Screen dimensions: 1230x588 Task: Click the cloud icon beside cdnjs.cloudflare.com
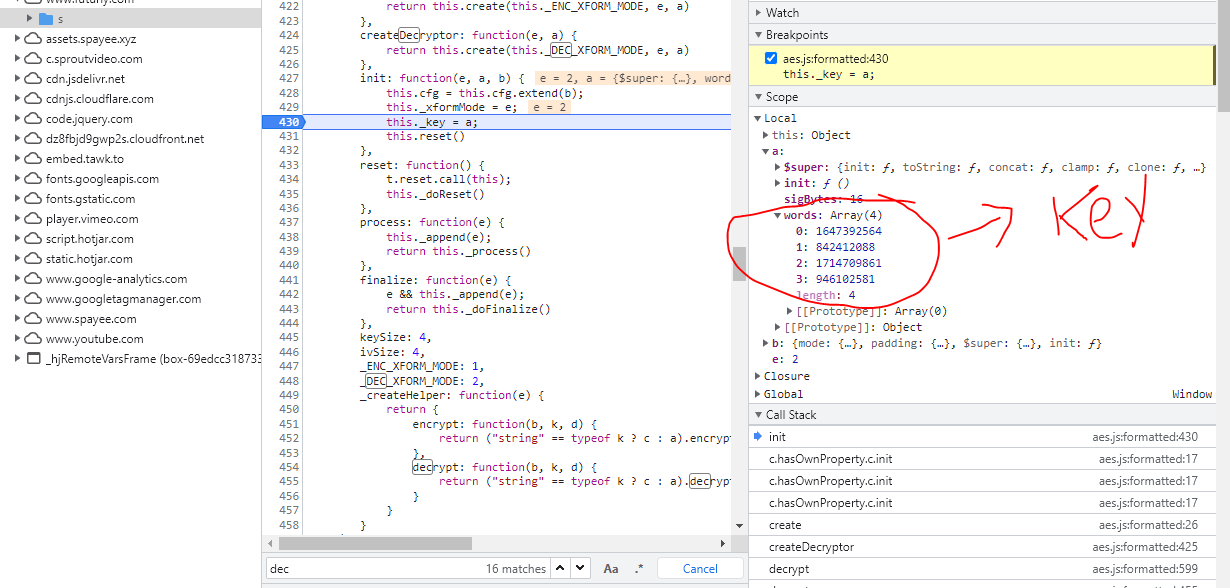tap(34, 99)
